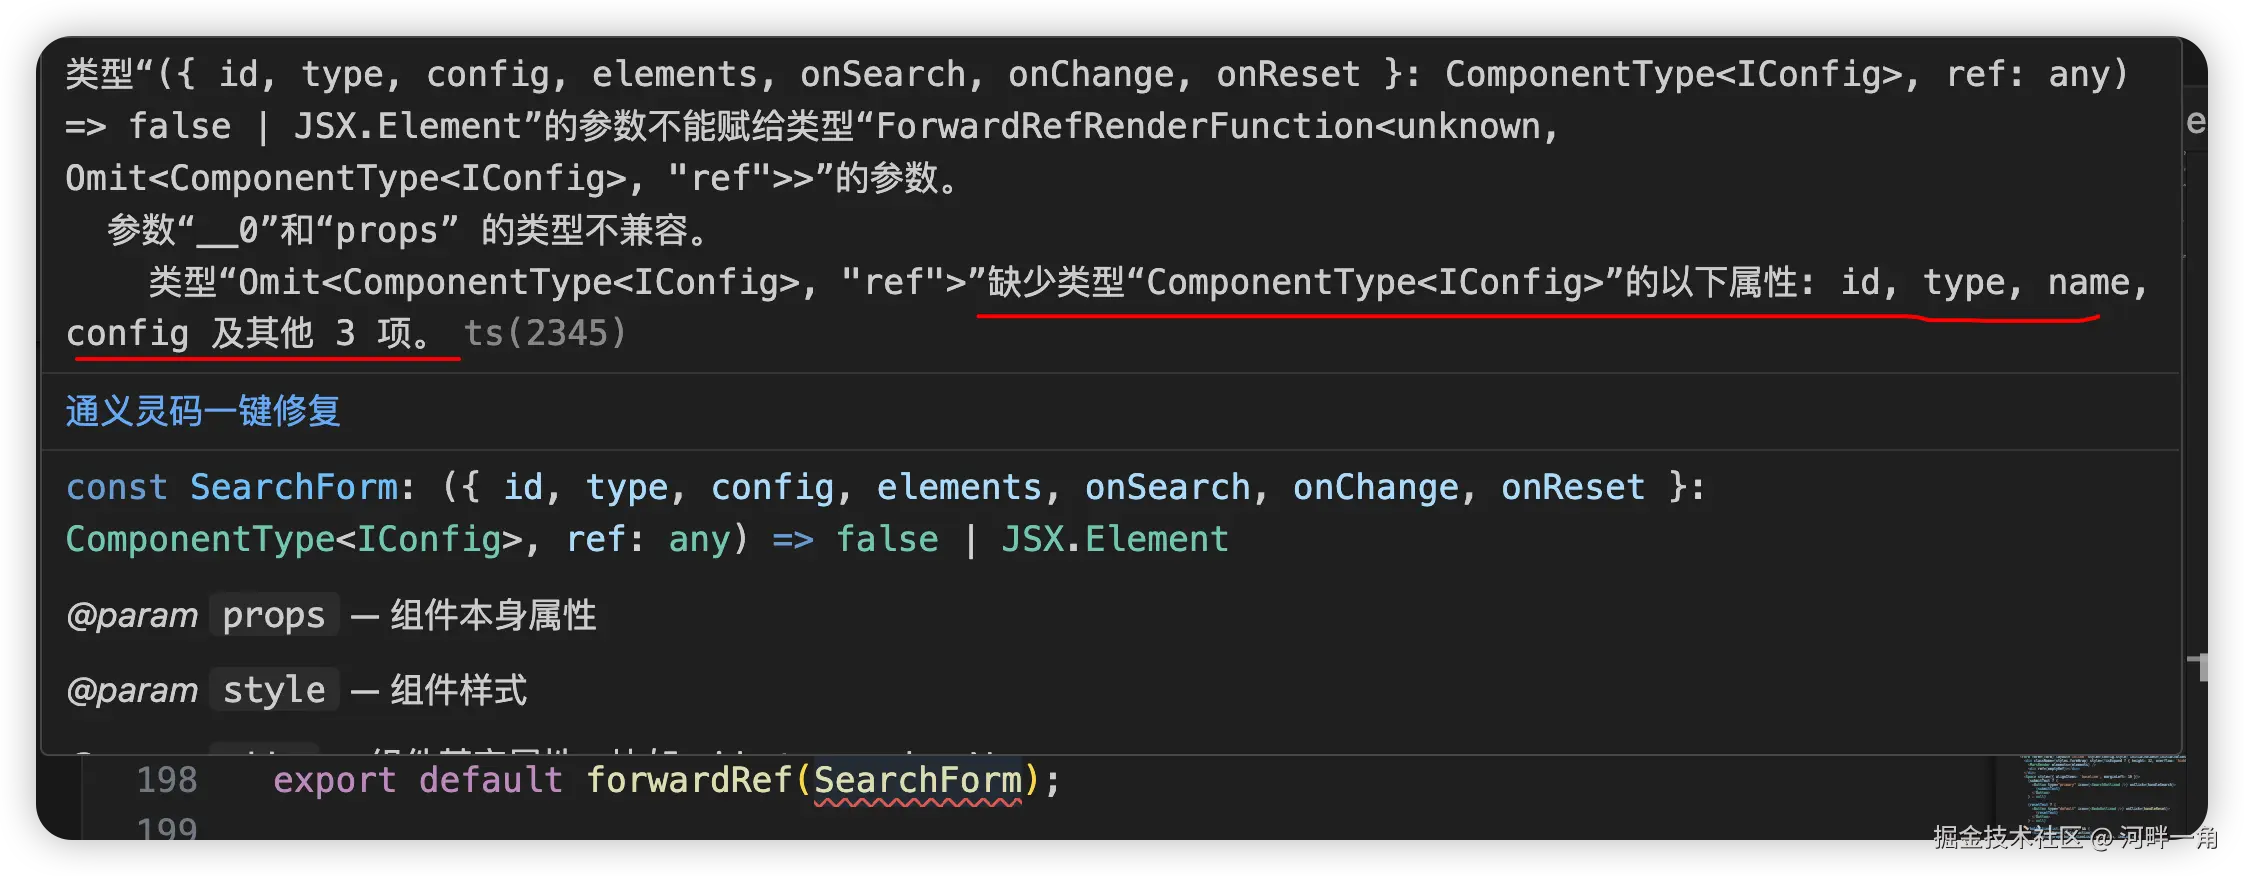
Task: Click the const keyword in the hover
Action: [117, 487]
